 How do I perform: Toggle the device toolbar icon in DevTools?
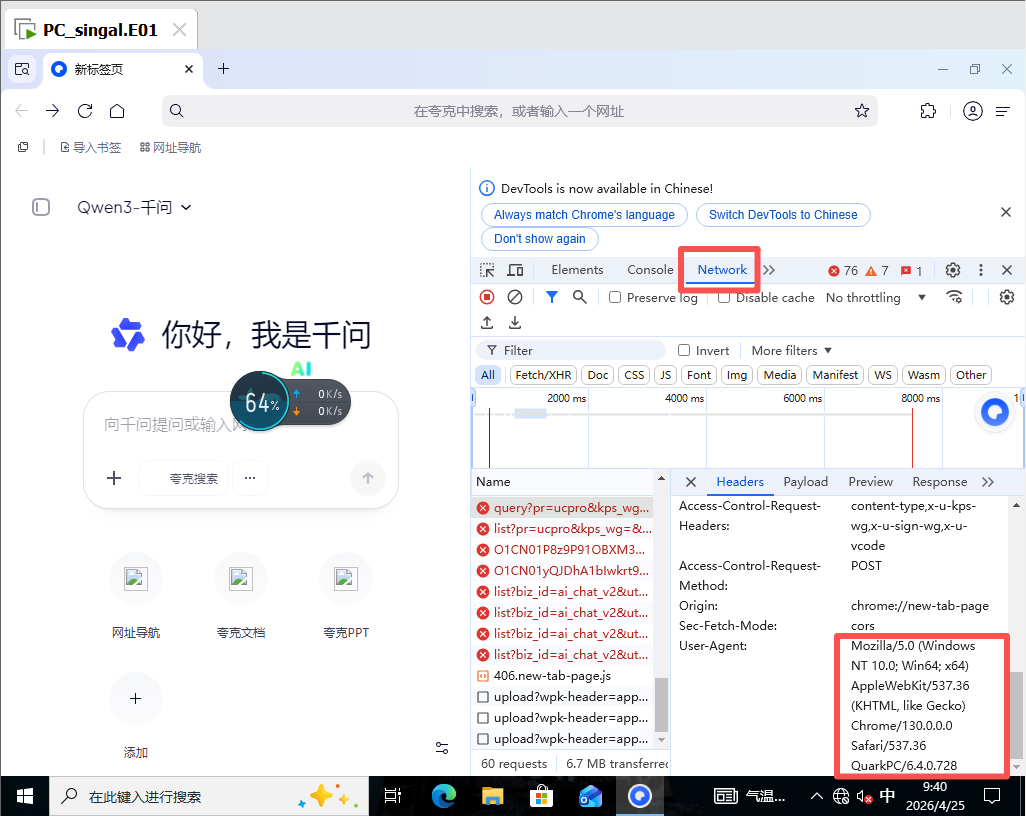(516, 270)
